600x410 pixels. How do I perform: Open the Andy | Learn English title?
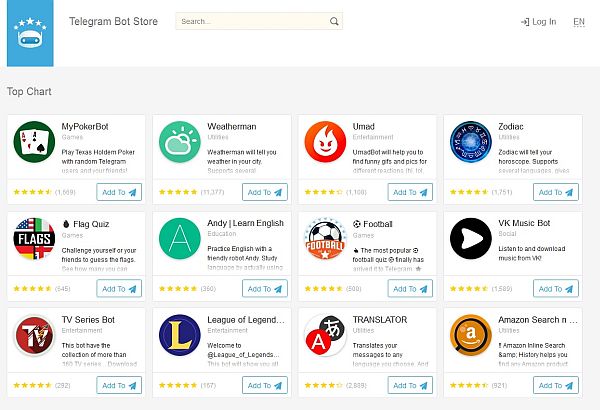(x=245, y=223)
